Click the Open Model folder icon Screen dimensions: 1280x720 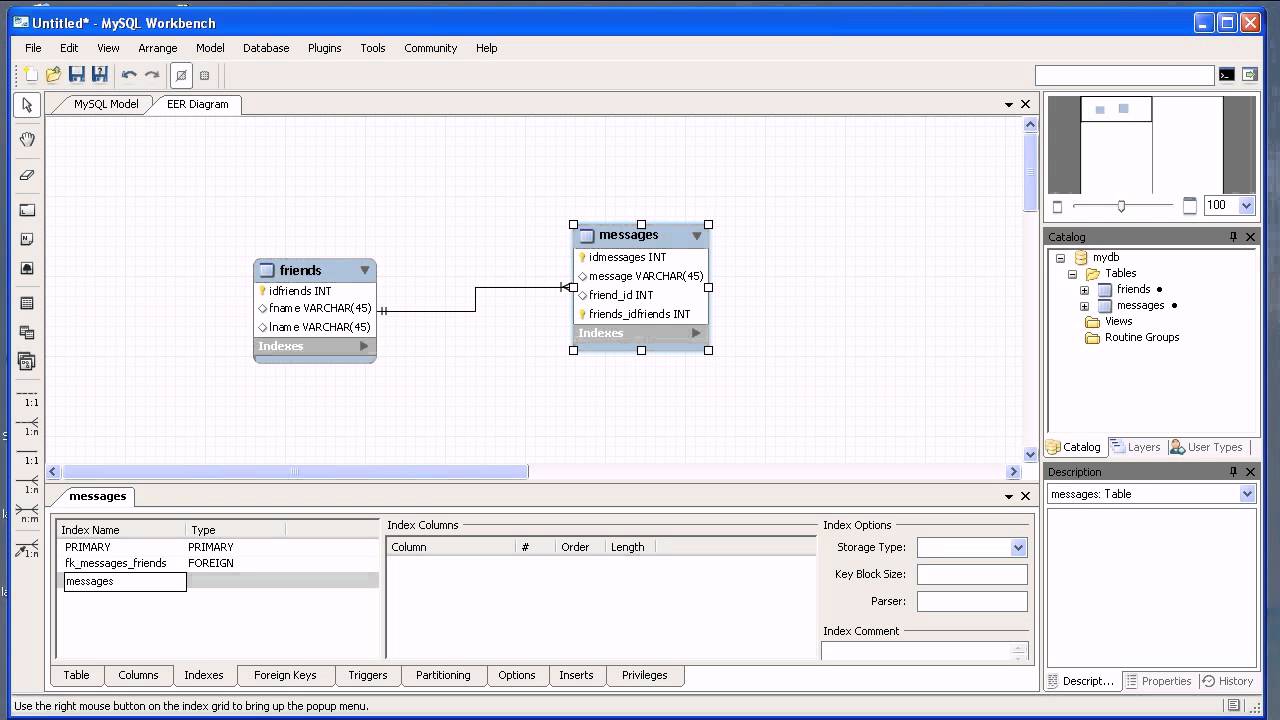point(54,75)
